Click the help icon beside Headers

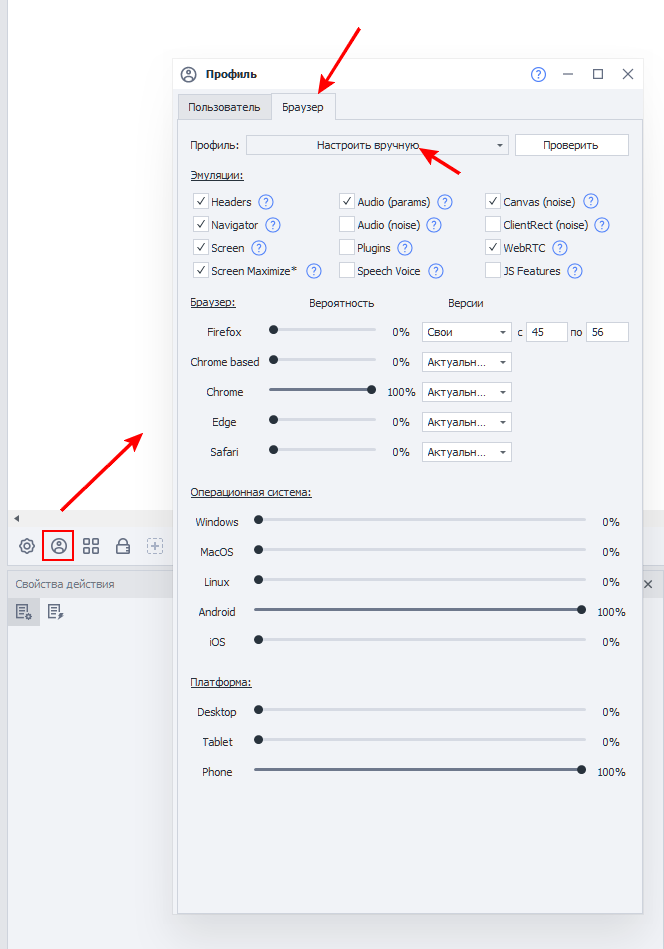click(266, 202)
